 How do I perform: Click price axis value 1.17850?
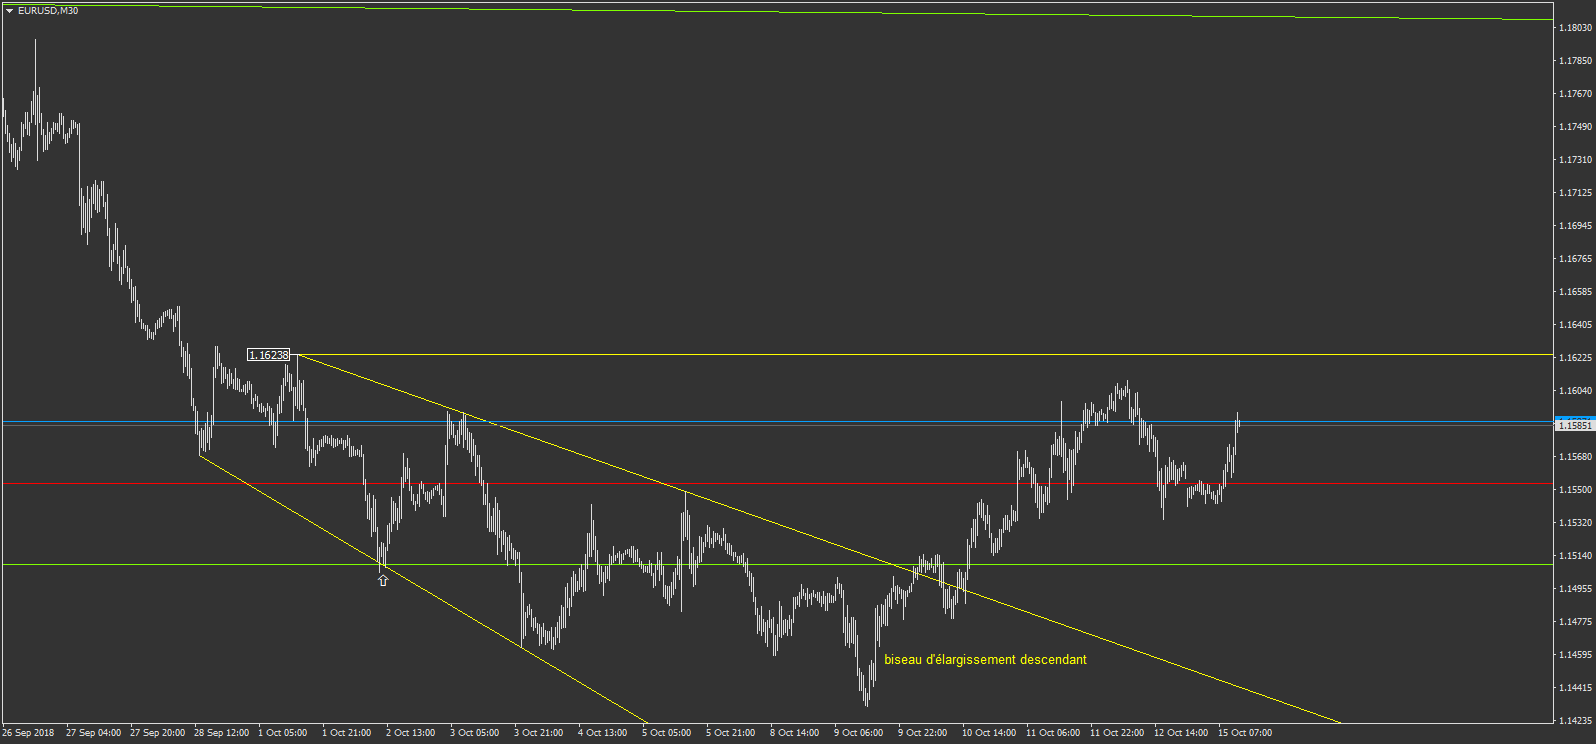pos(1575,61)
